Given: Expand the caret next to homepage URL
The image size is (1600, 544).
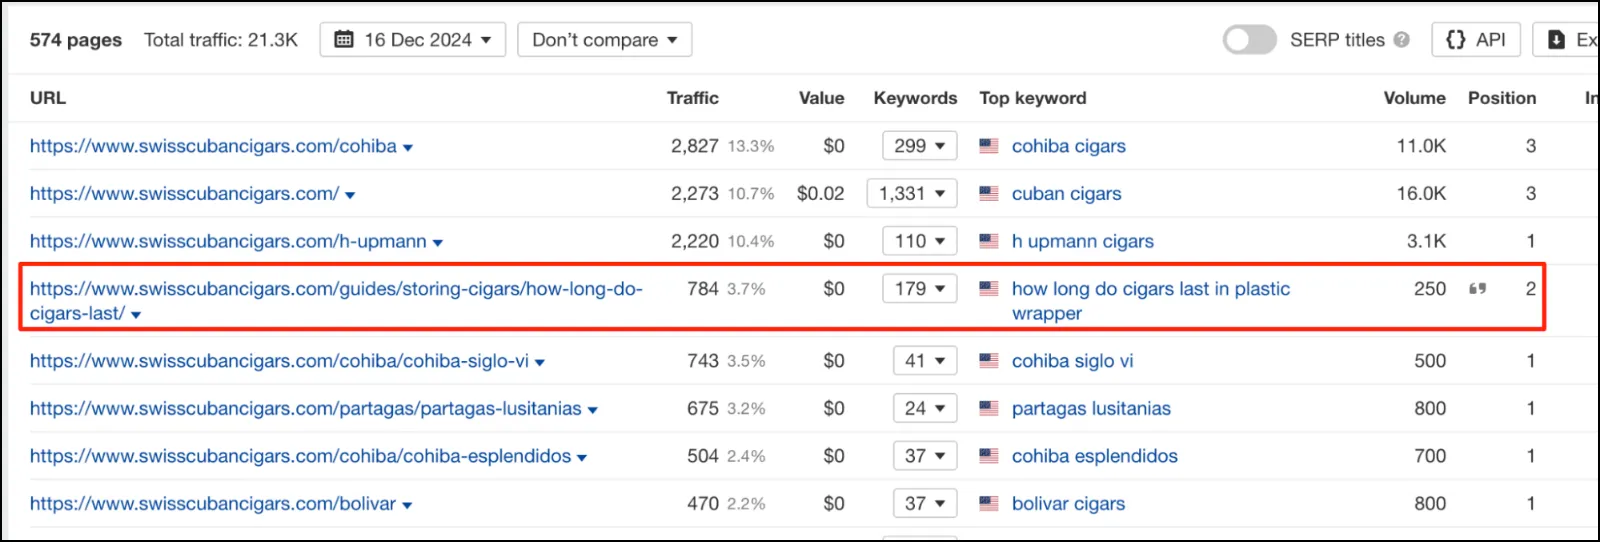Looking at the screenshot, I should (350, 196).
